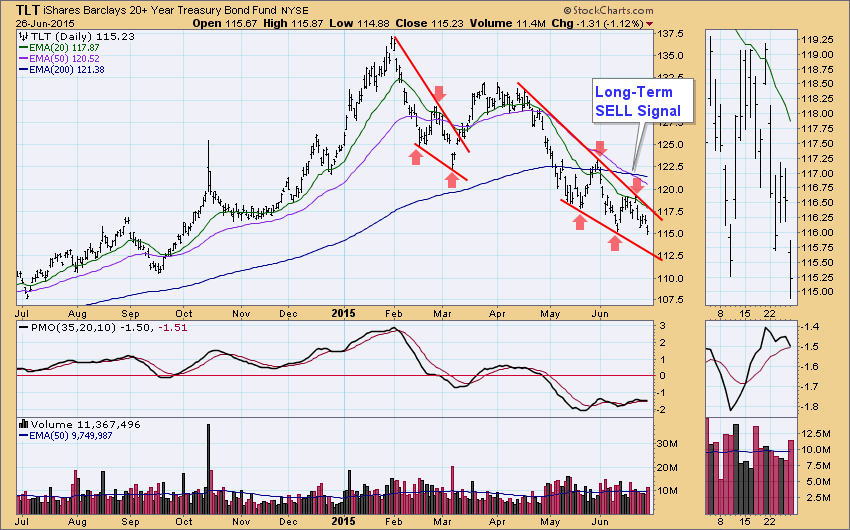
Task: Select the blue EMA(200) 121.38 legend entry
Action: tap(61, 70)
